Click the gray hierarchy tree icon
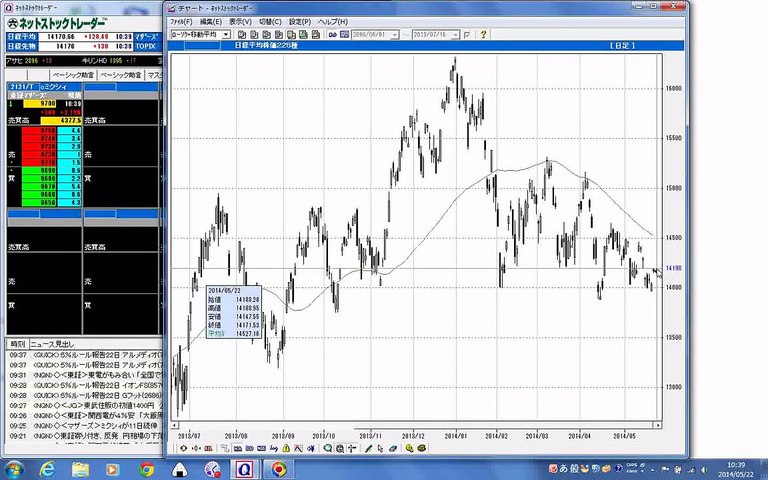This screenshot has width=768, height=480. (225, 448)
